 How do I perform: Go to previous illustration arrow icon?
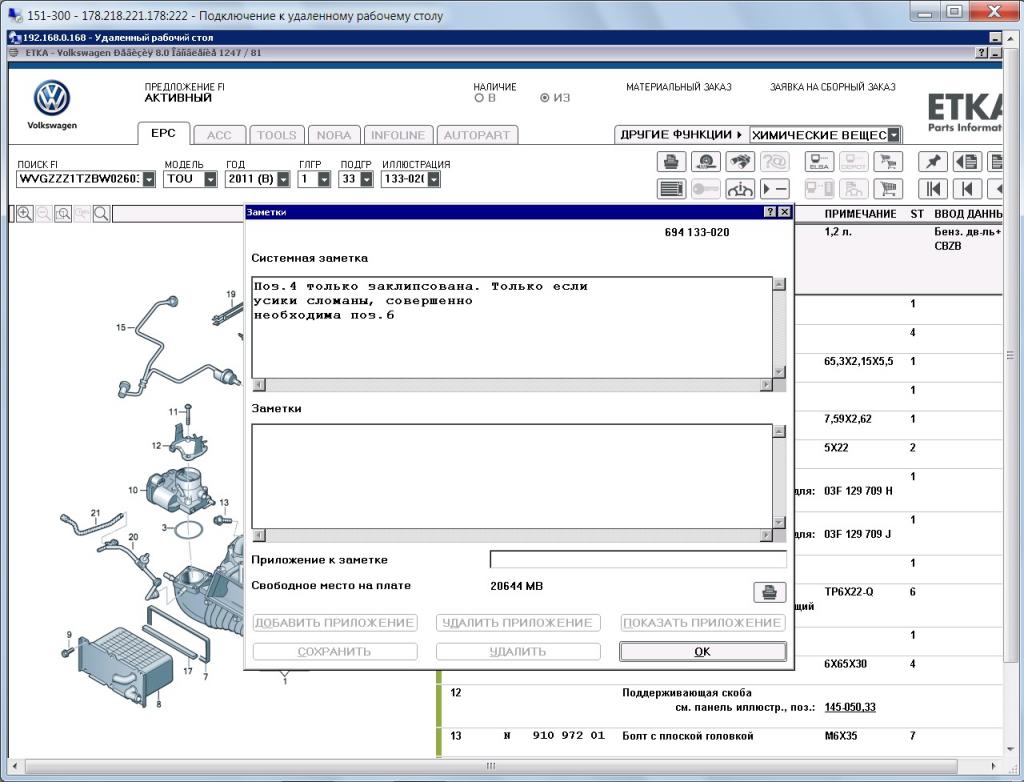click(967, 189)
